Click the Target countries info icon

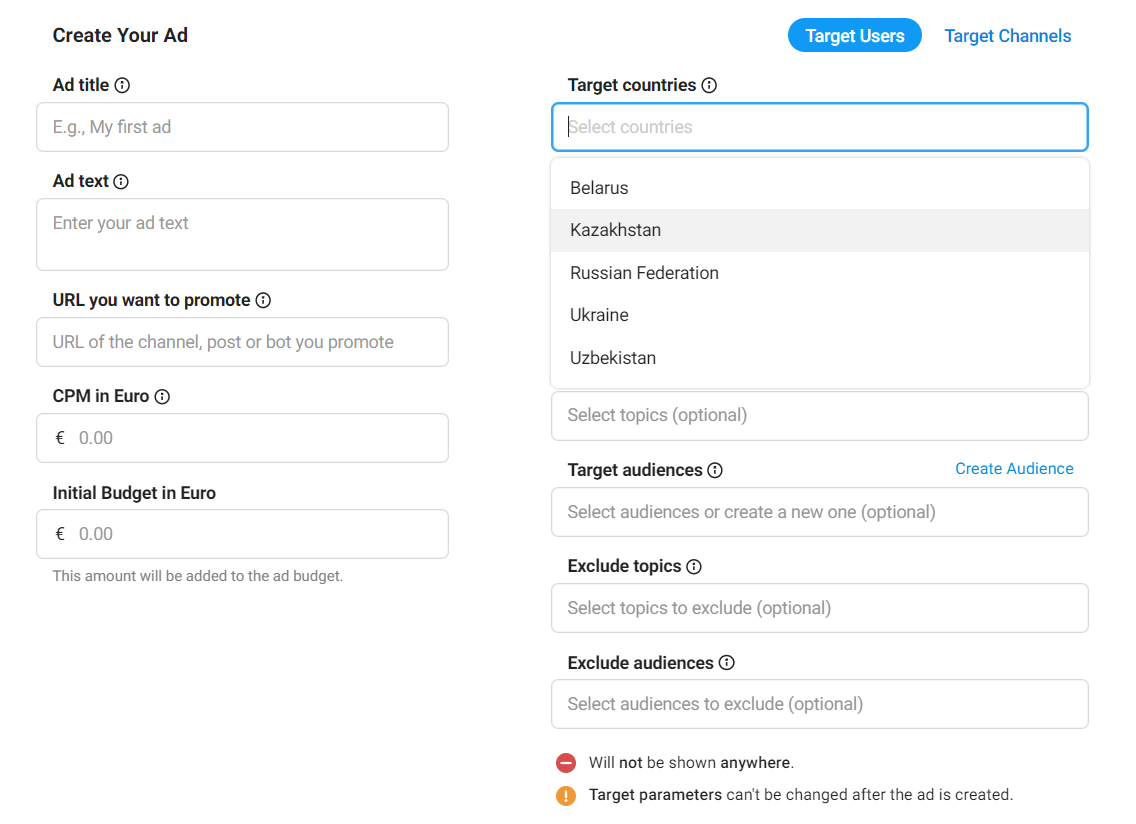tap(710, 85)
